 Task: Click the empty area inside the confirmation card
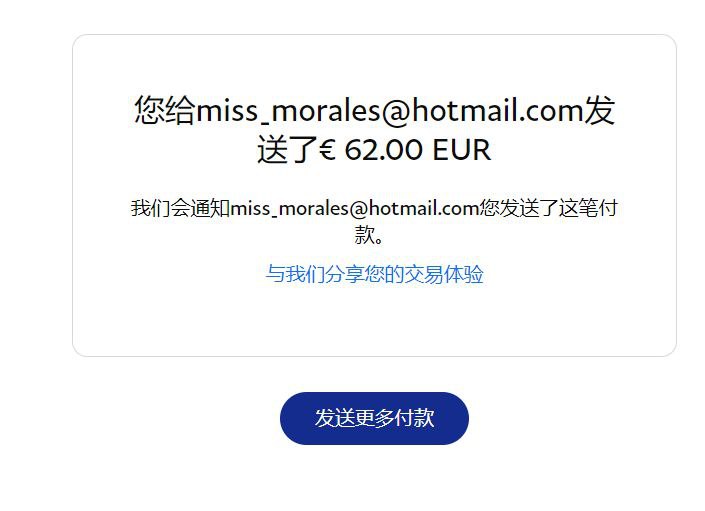click(x=374, y=321)
